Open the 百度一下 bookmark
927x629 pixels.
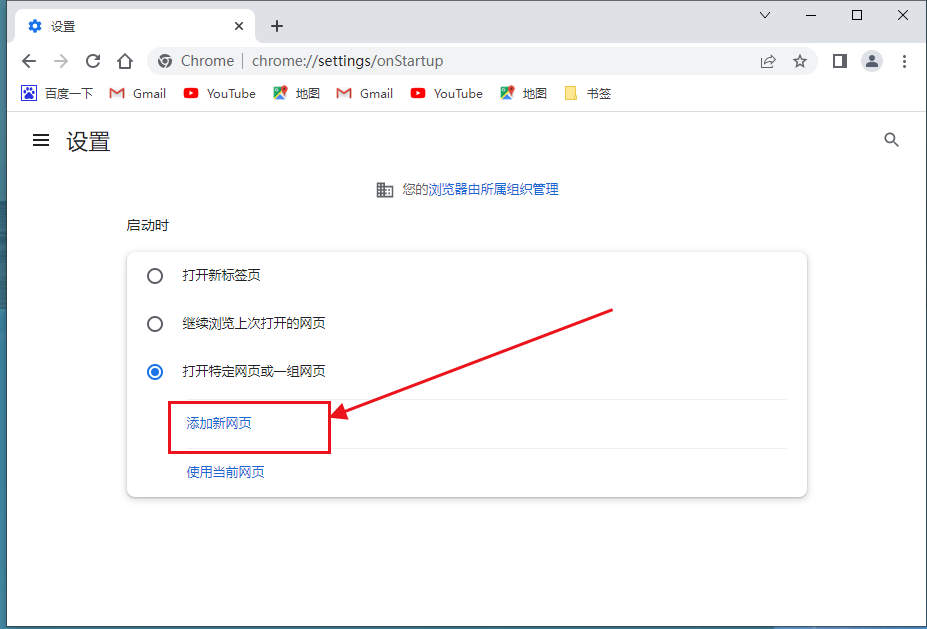57,93
